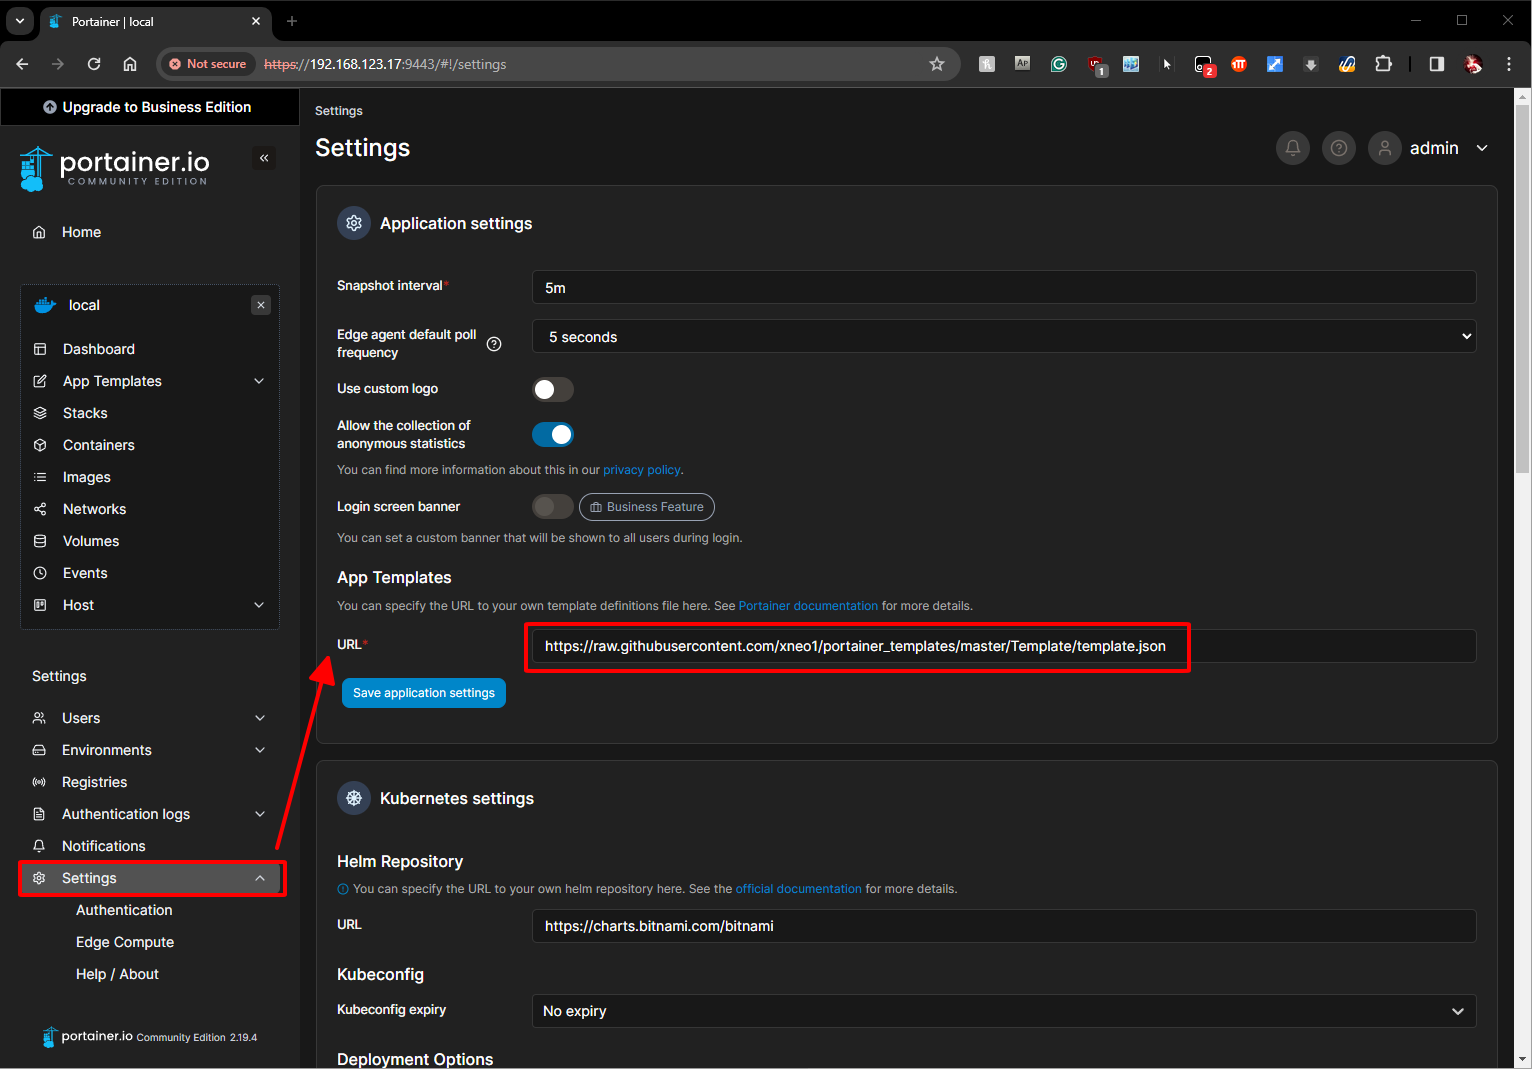1532x1069 pixels.
Task: Click the Stacks layers icon
Action: pos(40,413)
